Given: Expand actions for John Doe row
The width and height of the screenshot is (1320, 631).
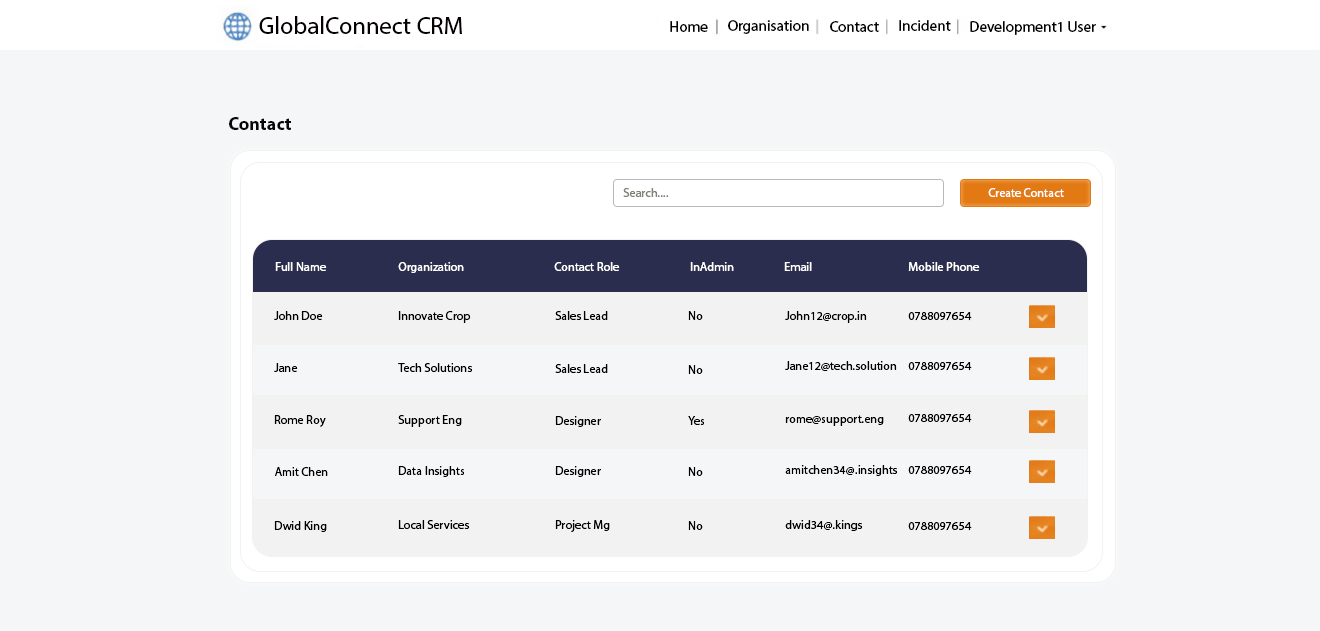Looking at the screenshot, I should [1042, 317].
